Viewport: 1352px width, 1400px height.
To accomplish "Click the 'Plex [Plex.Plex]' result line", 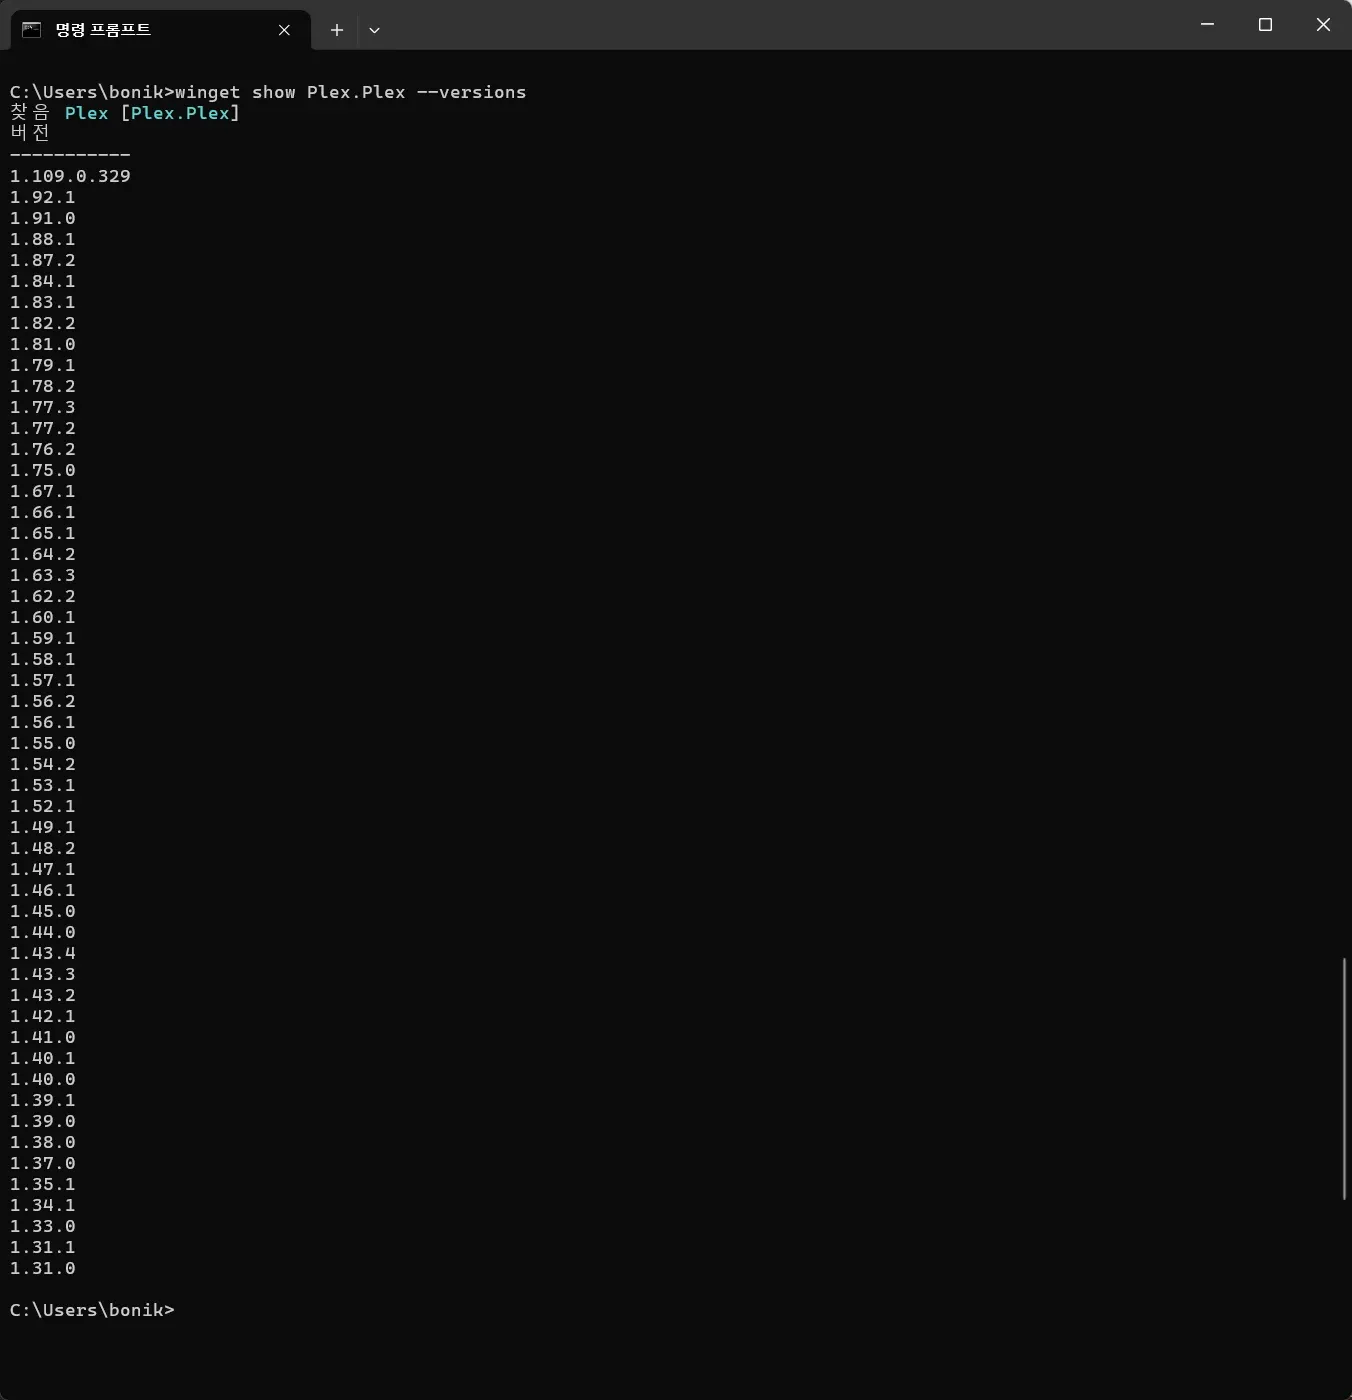I will point(152,113).
